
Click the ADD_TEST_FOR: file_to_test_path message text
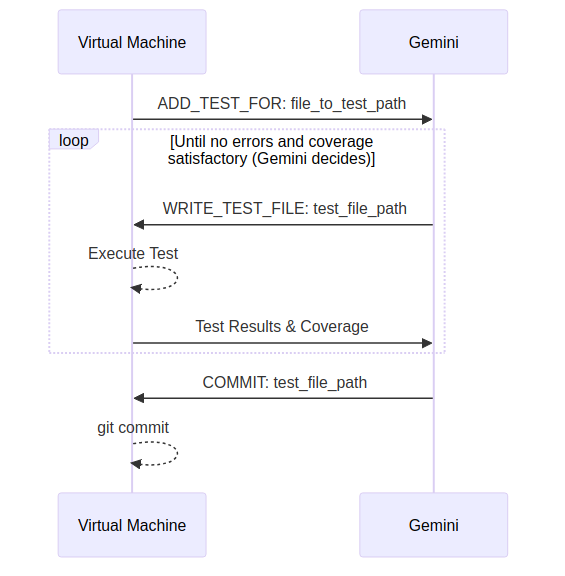click(x=282, y=103)
